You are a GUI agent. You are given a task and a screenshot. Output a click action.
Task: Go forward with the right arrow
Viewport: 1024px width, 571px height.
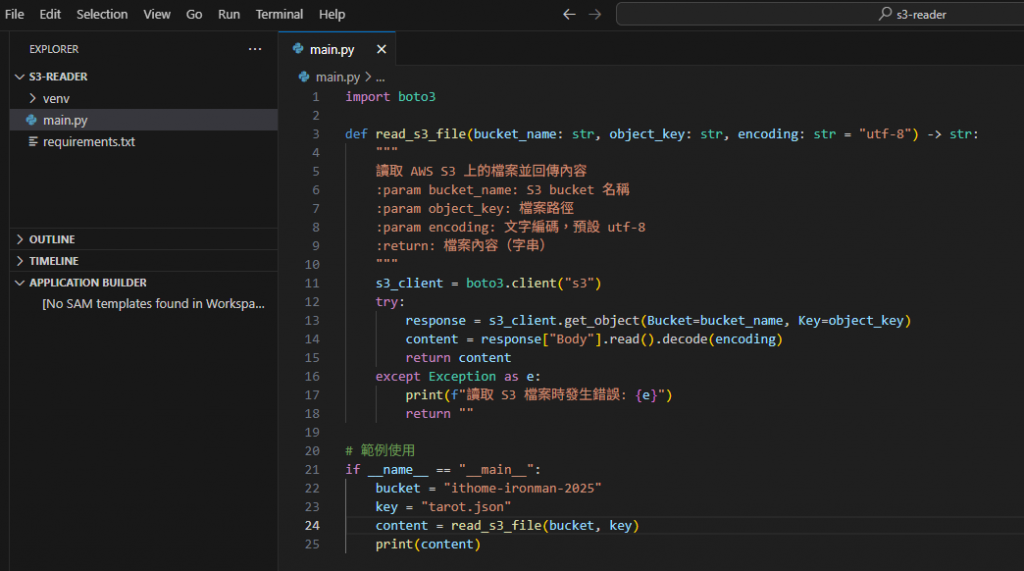pos(594,14)
